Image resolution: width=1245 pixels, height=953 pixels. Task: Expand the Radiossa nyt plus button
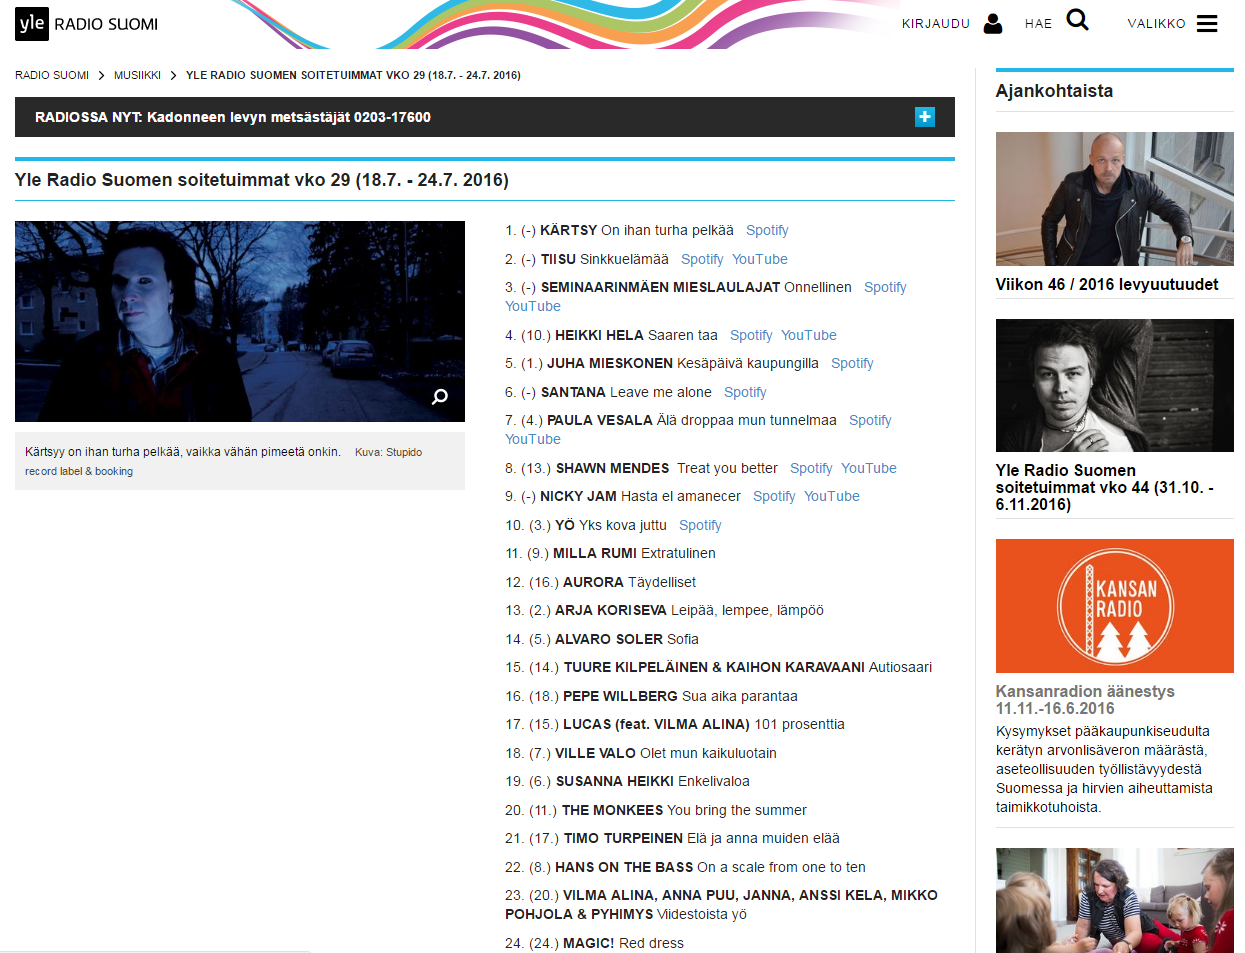925,117
